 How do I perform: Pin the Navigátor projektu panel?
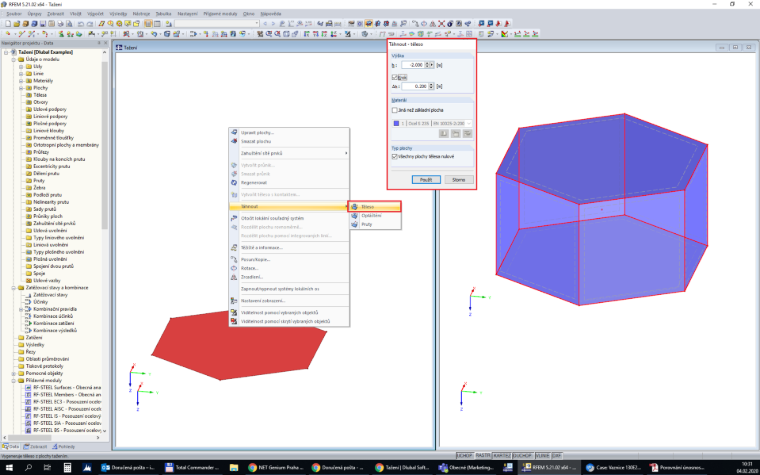pyautogui.click(x=99, y=43)
